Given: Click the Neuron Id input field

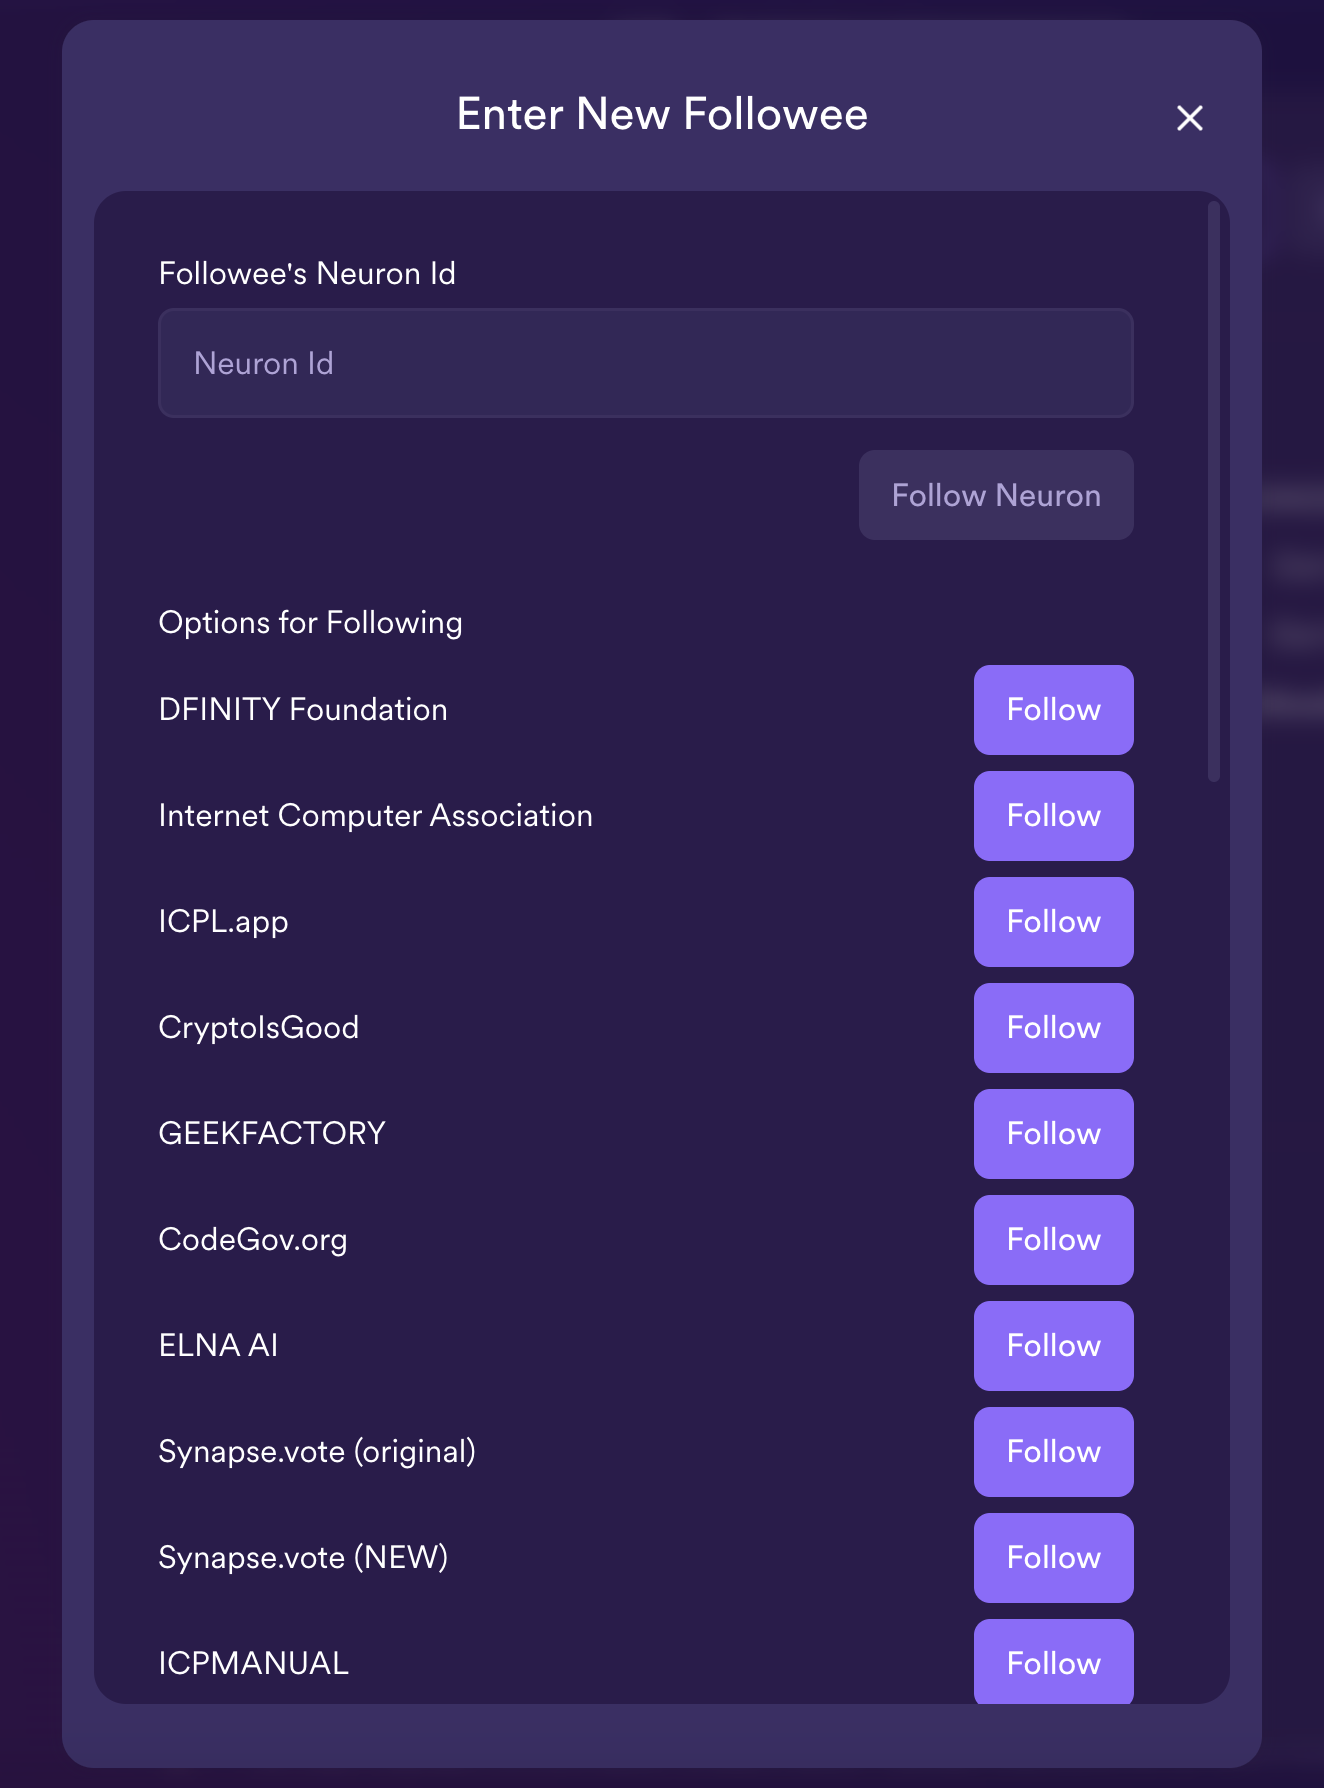Looking at the screenshot, I should pyautogui.click(x=645, y=363).
